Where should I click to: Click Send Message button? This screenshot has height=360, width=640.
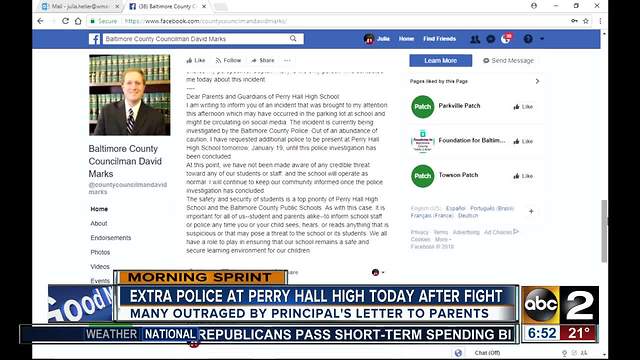[x=509, y=60]
